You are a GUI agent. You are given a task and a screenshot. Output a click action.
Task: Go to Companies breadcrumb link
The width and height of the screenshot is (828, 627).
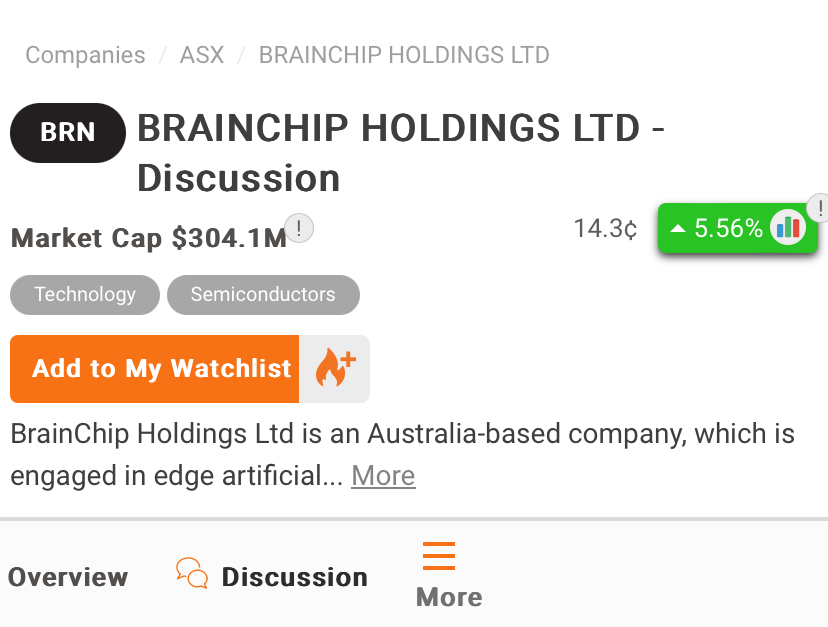(85, 55)
